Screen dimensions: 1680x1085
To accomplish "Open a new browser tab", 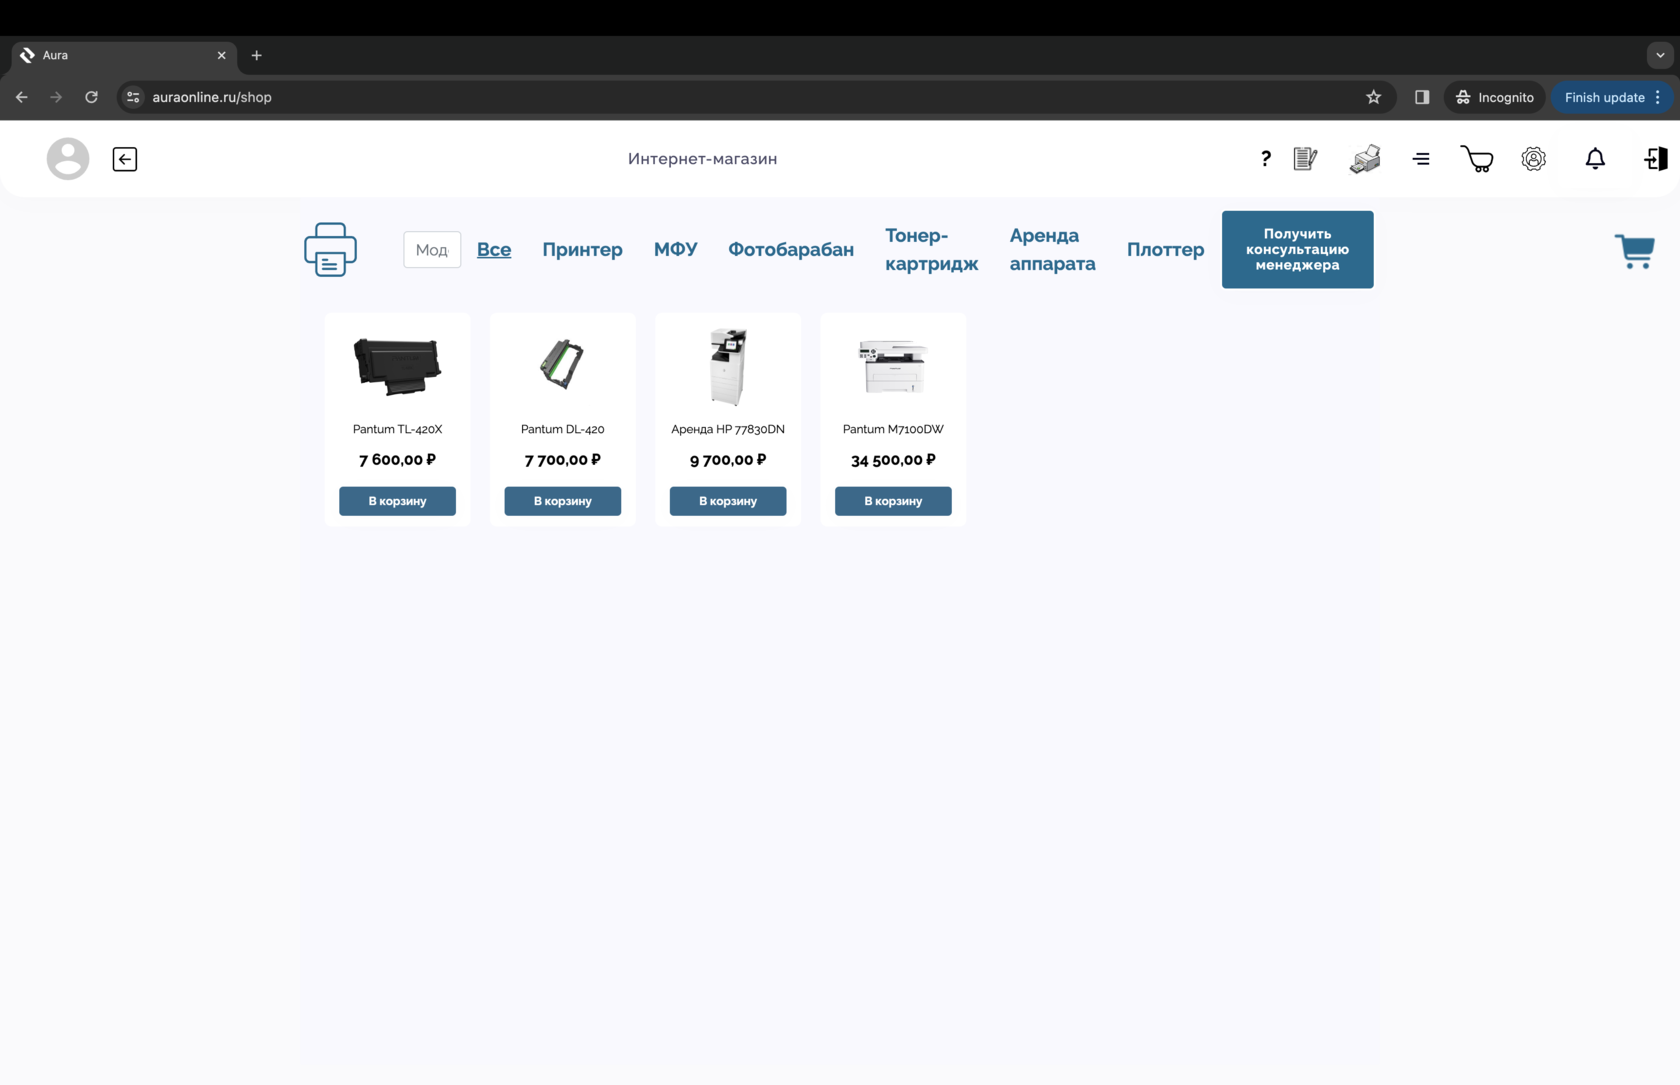I will pos(257,55).
